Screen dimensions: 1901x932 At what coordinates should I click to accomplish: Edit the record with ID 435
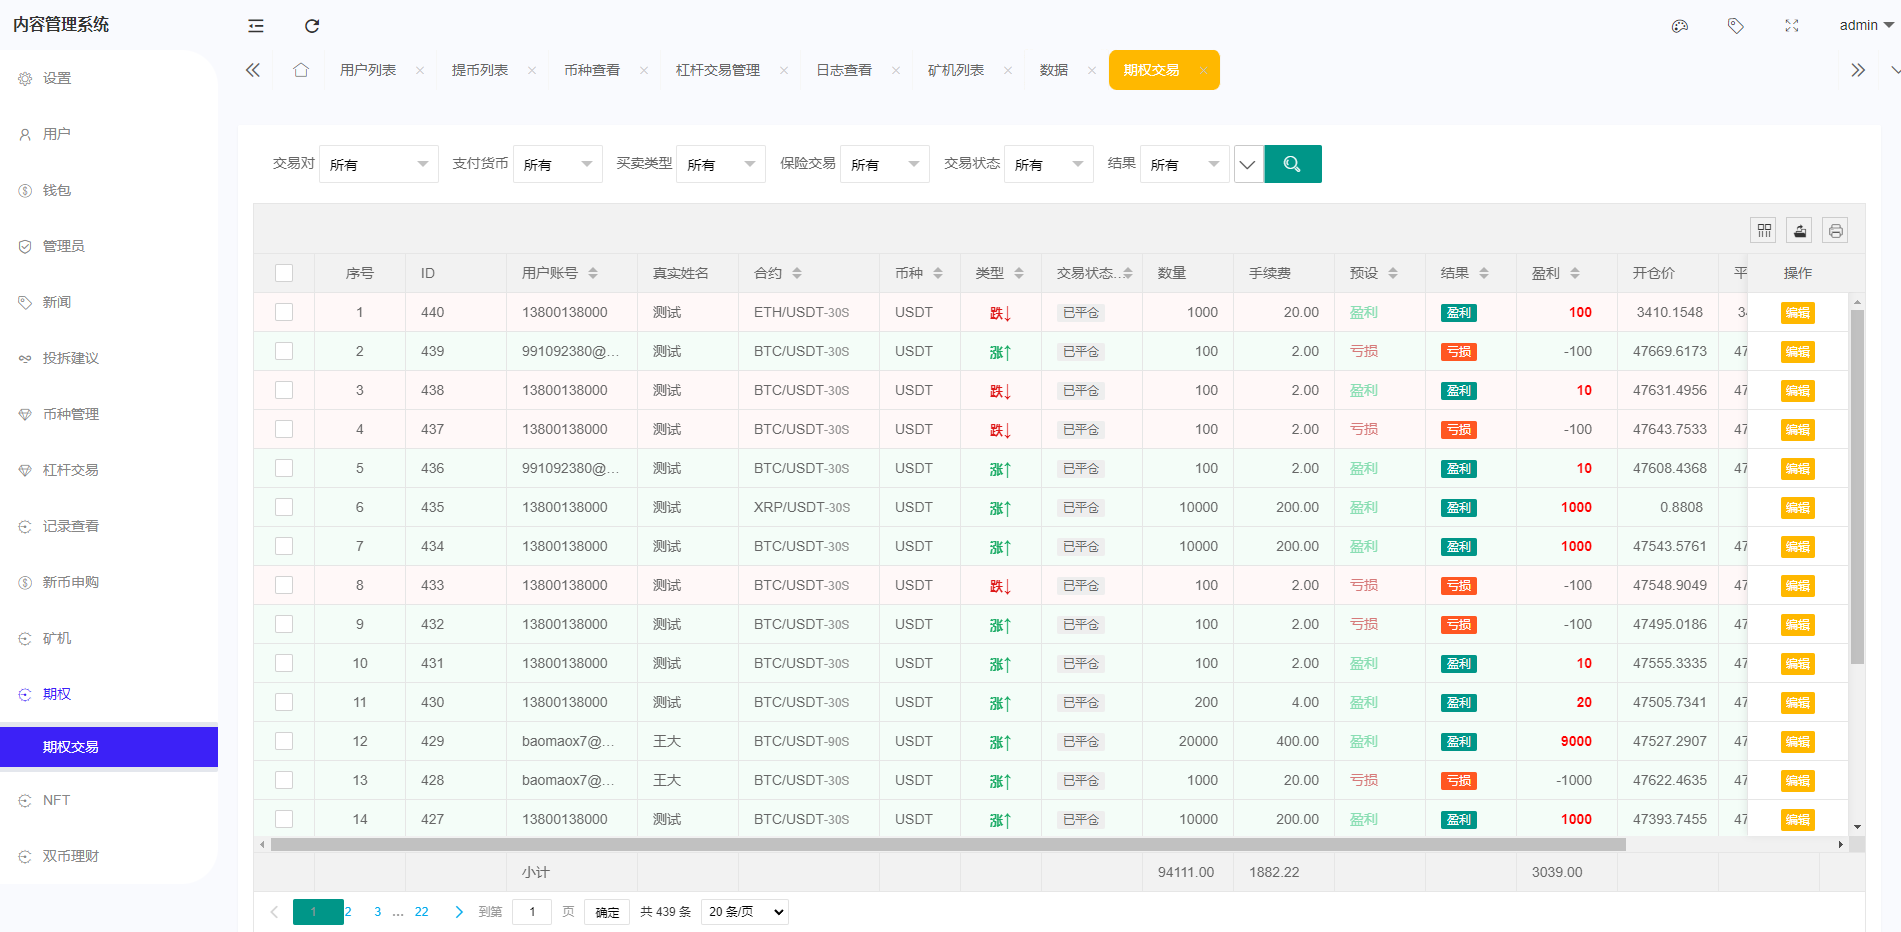[1797, 507]
